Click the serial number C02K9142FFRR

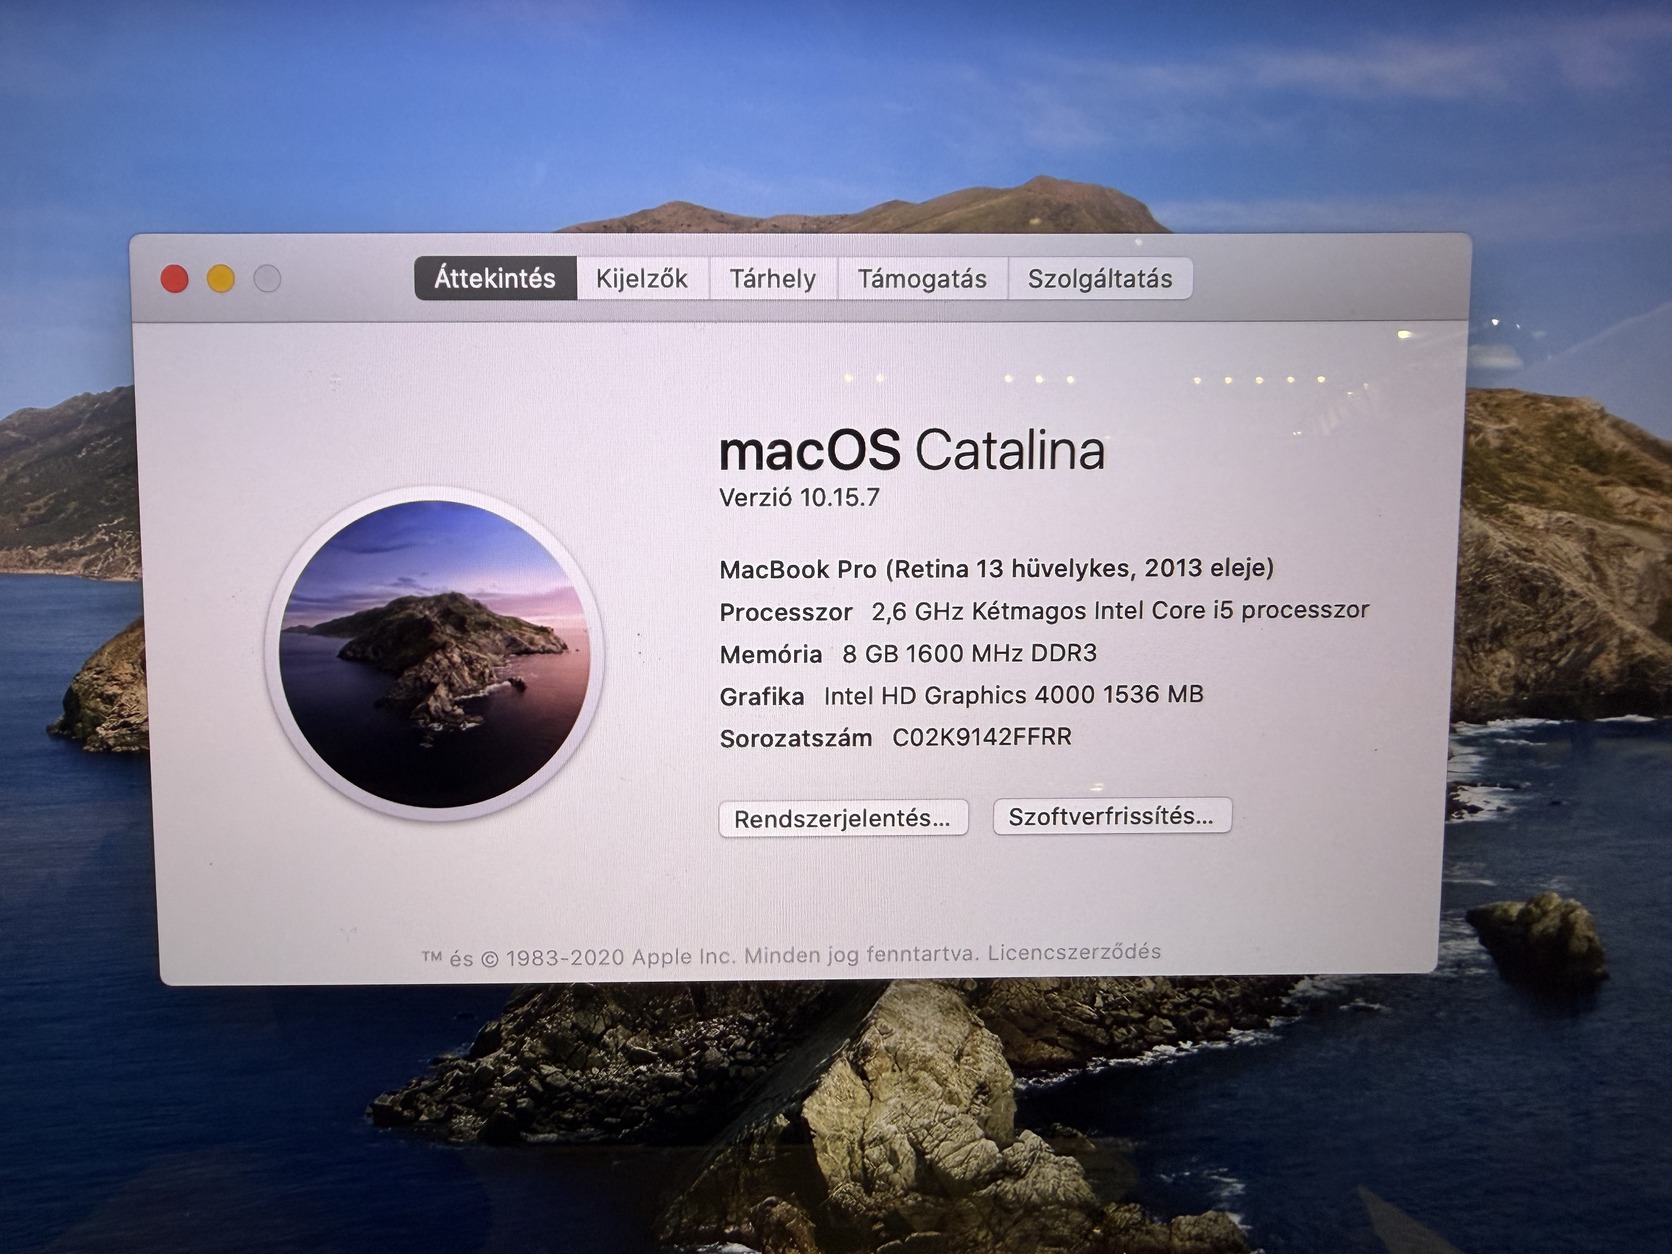tap(982, 737)
